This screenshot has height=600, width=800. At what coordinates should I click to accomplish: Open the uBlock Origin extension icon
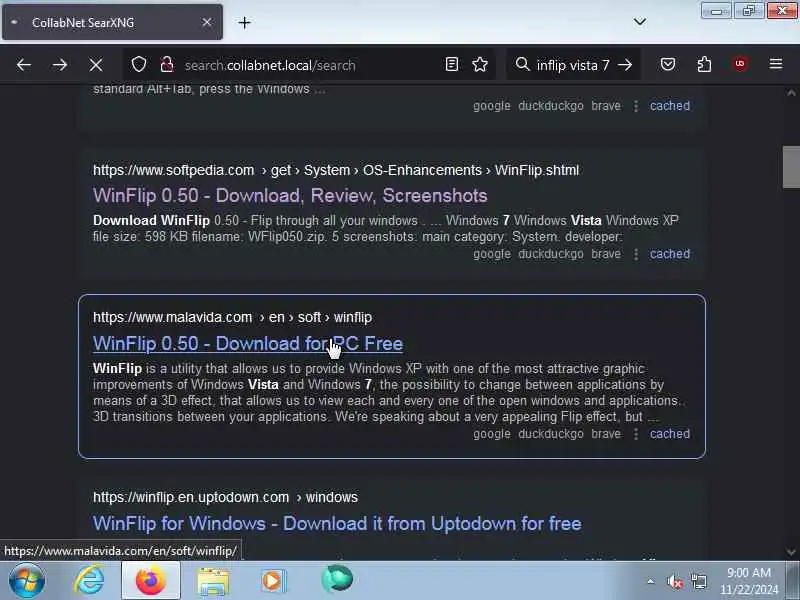point(740,64)
